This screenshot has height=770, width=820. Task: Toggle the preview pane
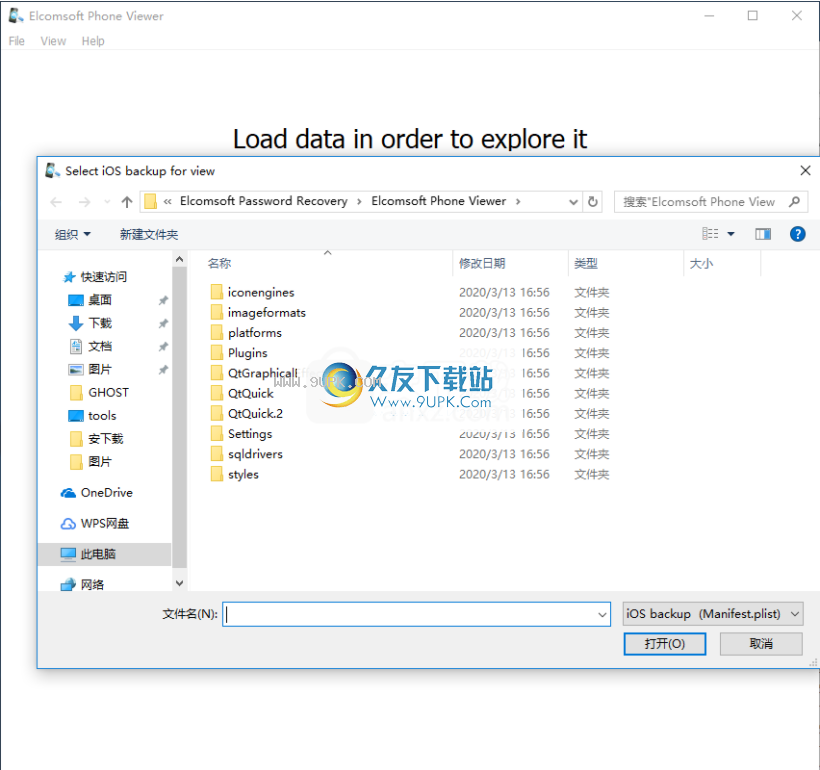click(762, 234)
